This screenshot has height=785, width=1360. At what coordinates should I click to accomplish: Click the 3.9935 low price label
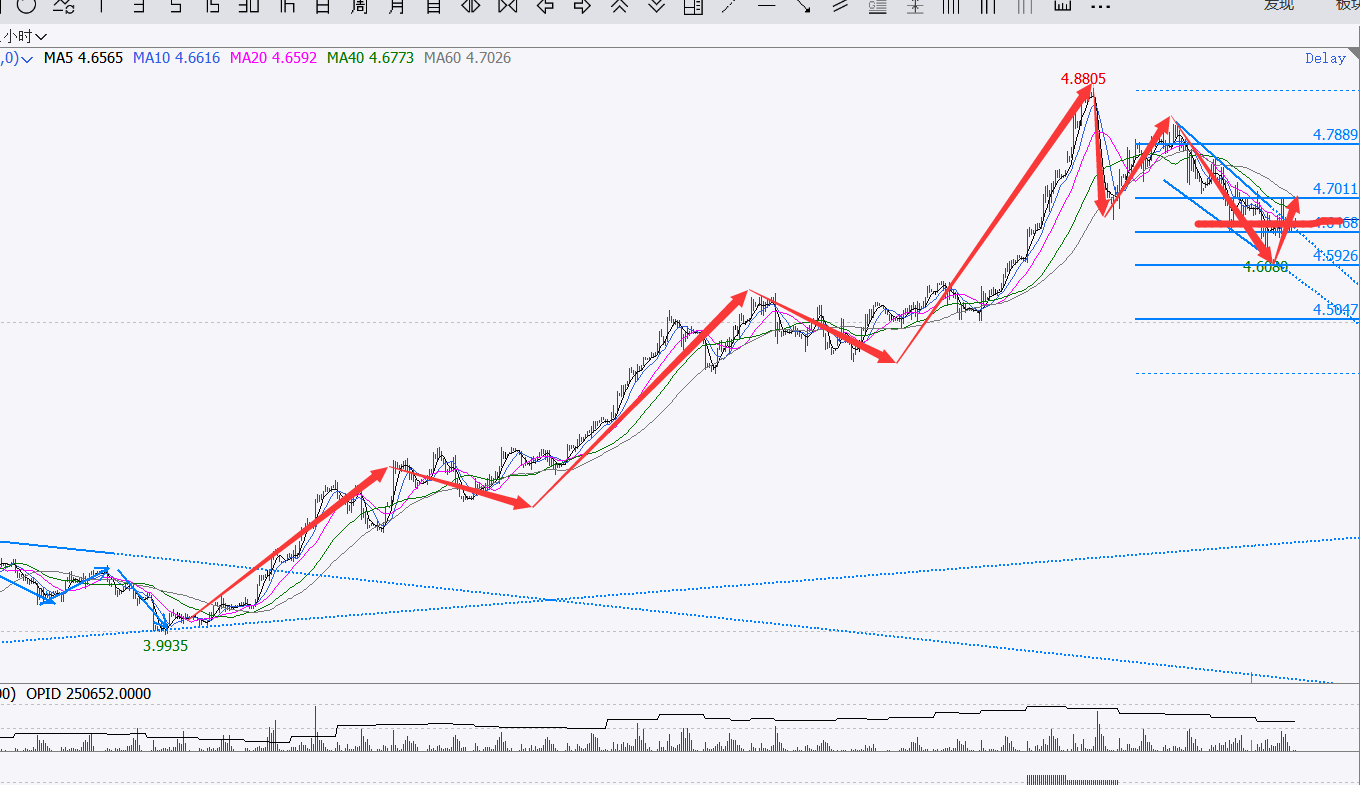coord(165,646)
